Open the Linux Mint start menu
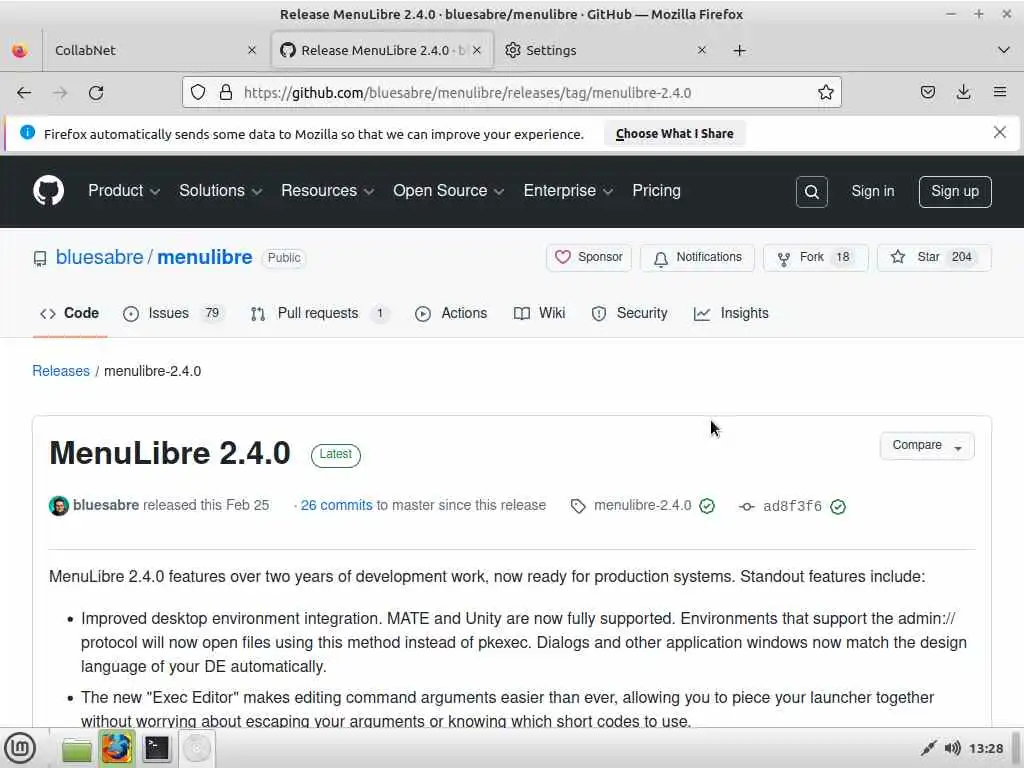Screen dimensions: 1024x768 20,748
